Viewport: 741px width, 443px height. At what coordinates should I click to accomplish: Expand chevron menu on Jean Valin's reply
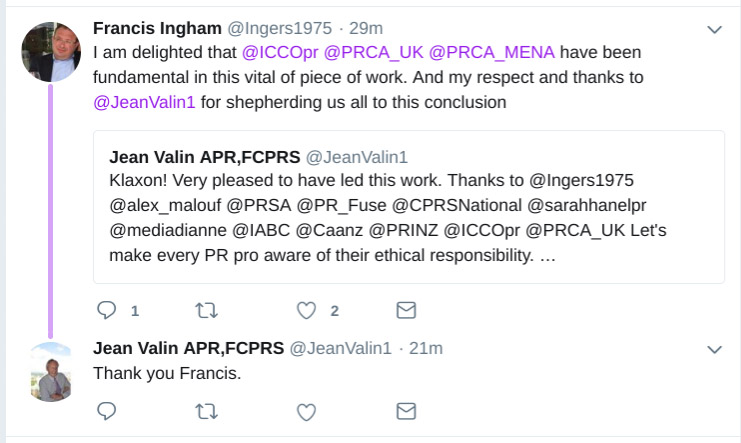714,349
